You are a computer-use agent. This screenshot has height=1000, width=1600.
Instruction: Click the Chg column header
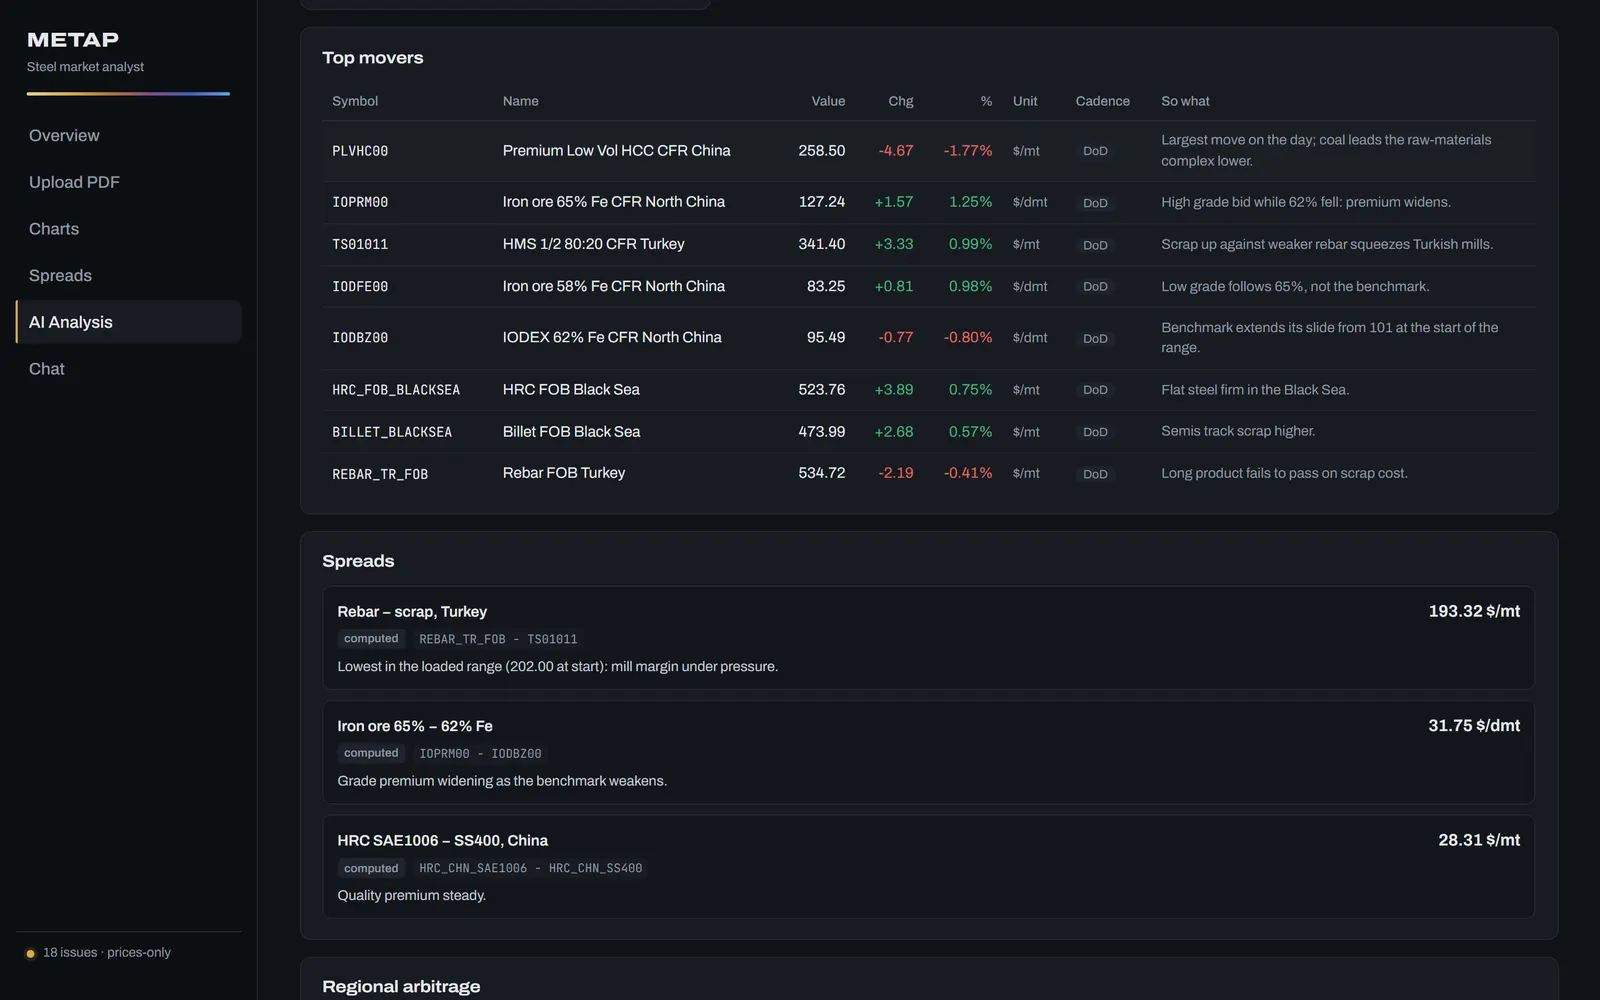901,101
